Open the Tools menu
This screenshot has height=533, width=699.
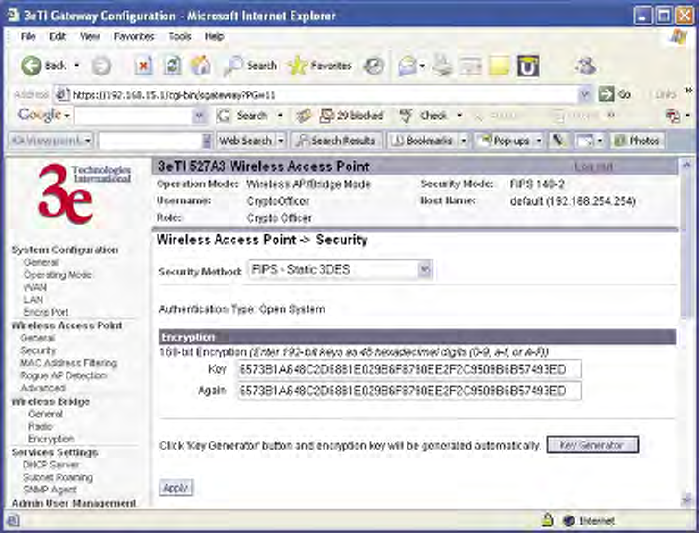coord(180,37)
